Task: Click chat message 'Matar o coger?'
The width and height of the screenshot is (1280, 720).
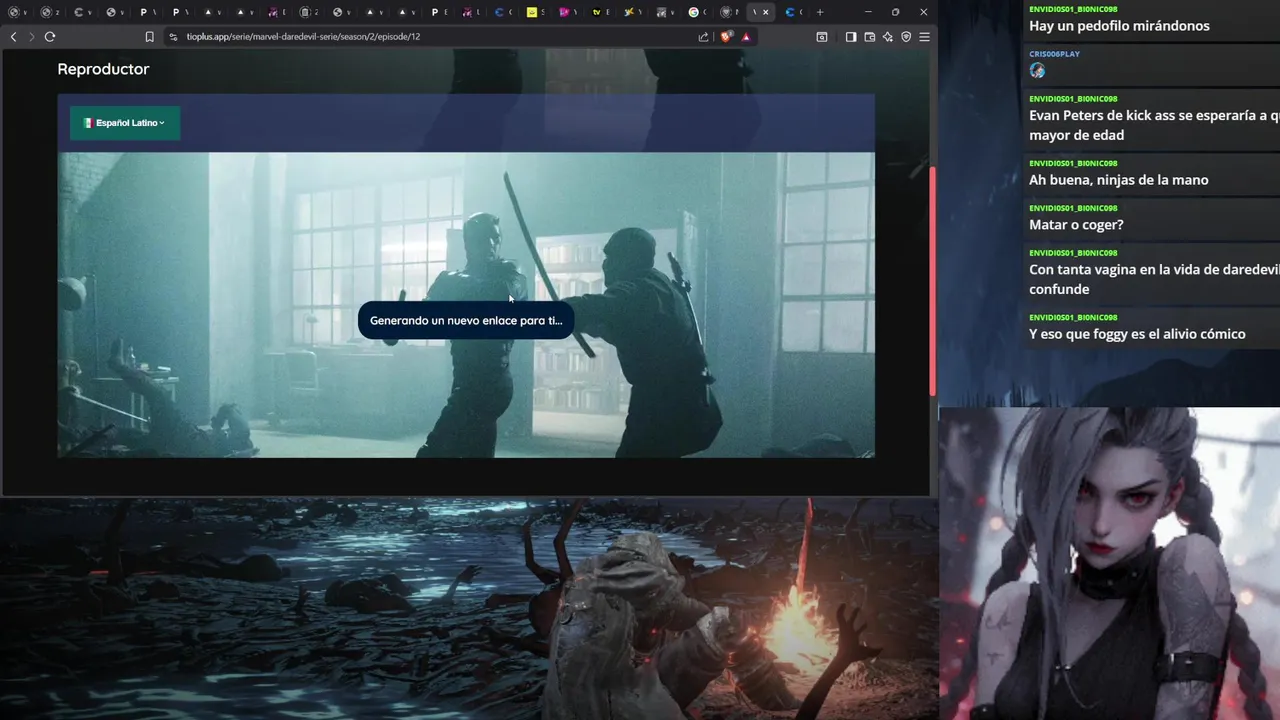Action: coord(1076,225)
